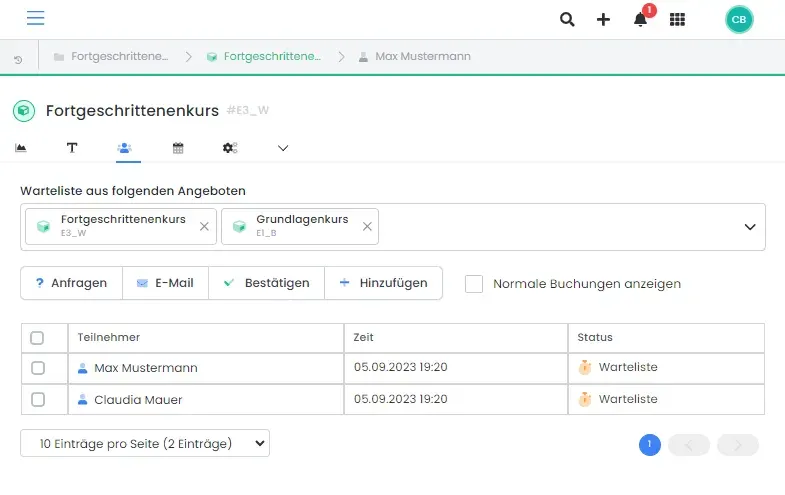Click the green cube icon beside Fortgeschrittenenkurs title
This screenshot has height=495, width=785.
pyautogui.click(x=24, y=111)
